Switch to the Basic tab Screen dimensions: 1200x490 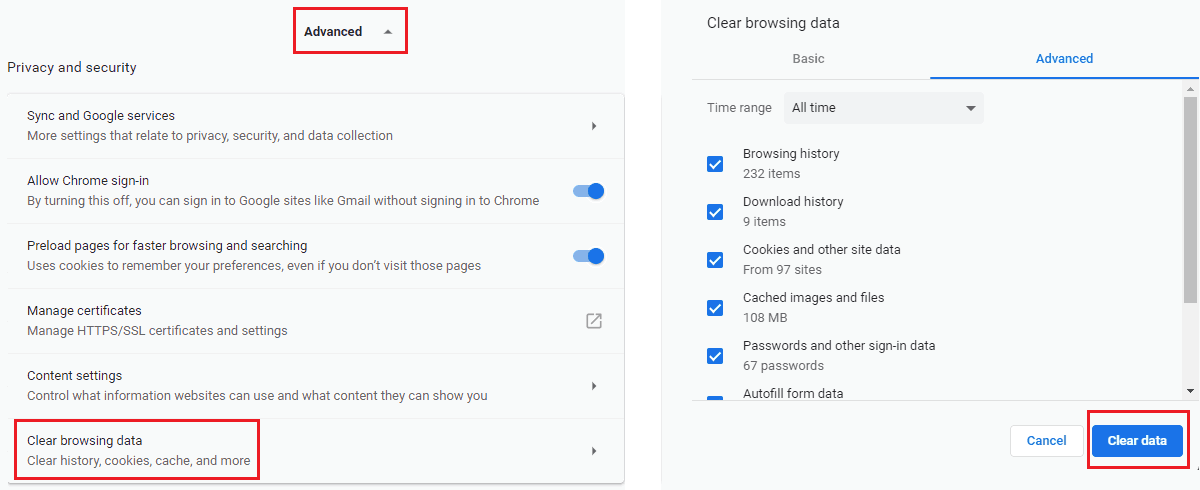tap(809, 59)
